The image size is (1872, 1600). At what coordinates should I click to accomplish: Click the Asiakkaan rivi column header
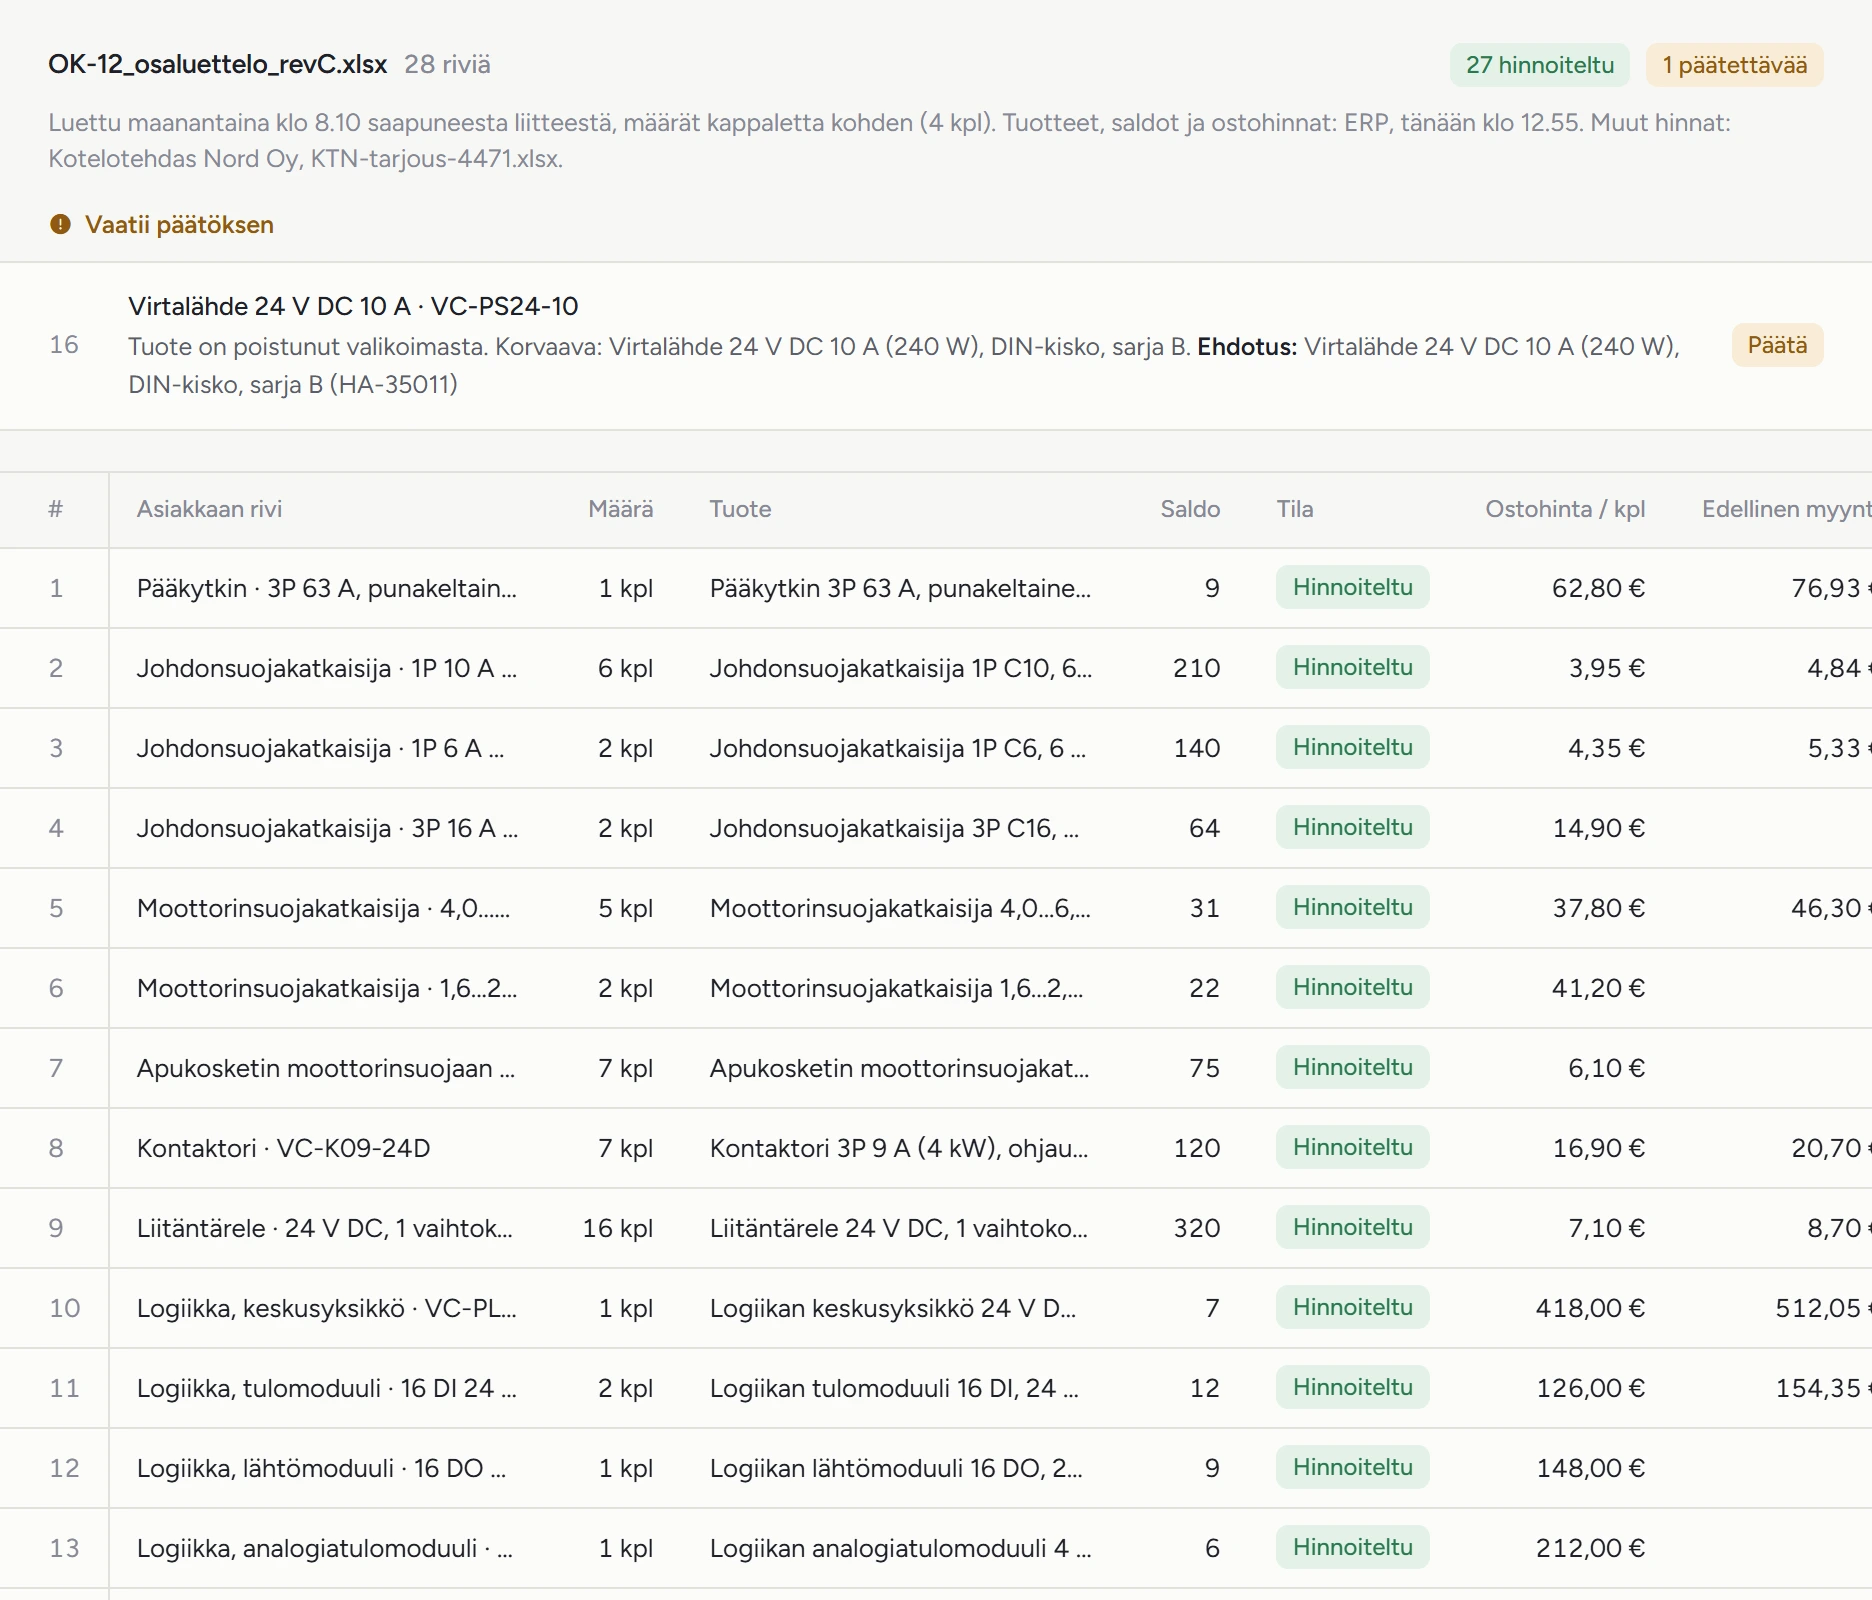209,509
